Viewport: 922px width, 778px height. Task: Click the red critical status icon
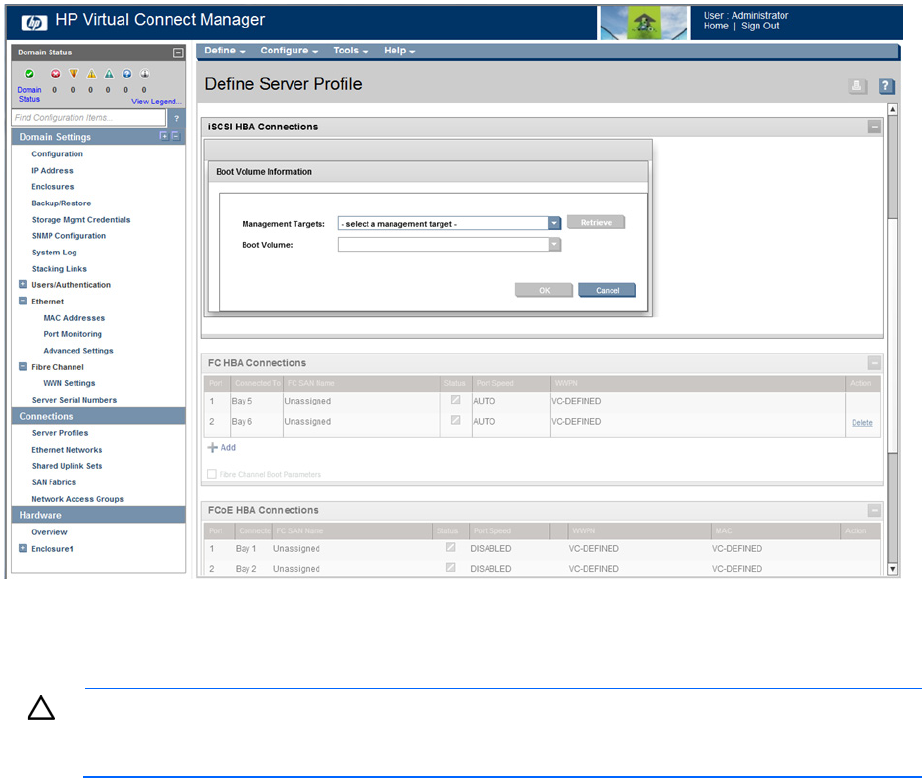coord(56,74)
